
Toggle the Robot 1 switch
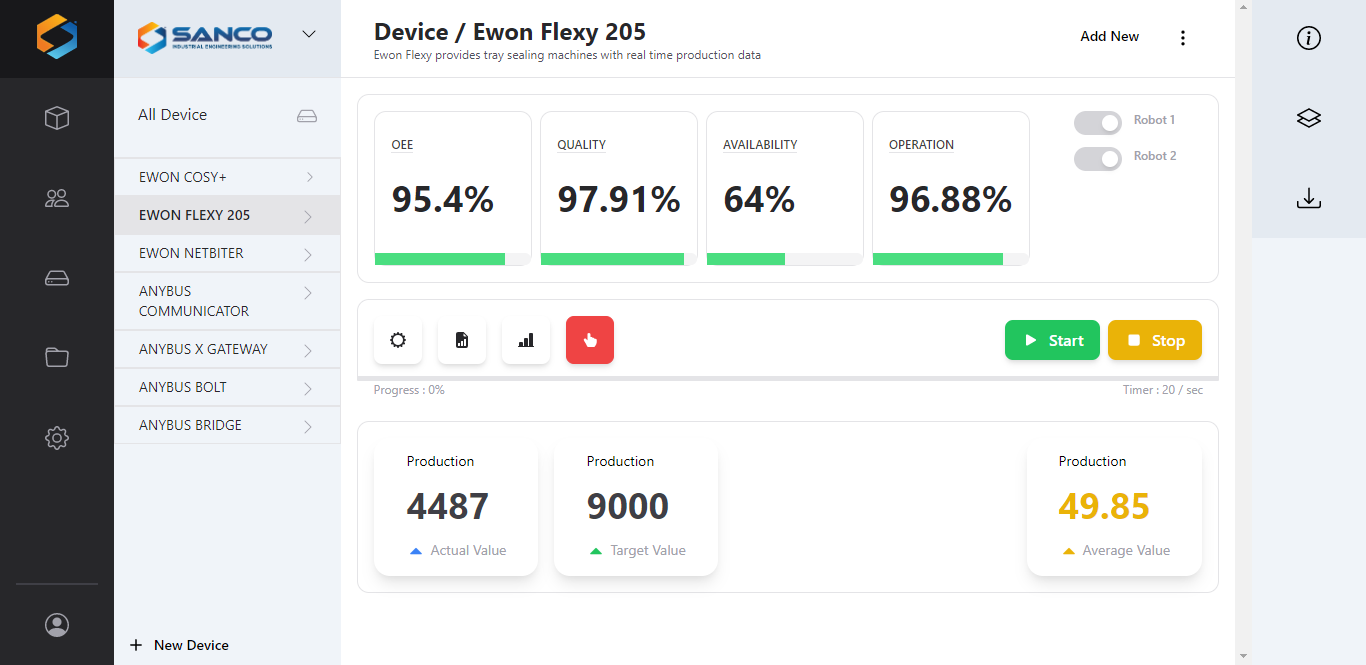pos(1098,122)
